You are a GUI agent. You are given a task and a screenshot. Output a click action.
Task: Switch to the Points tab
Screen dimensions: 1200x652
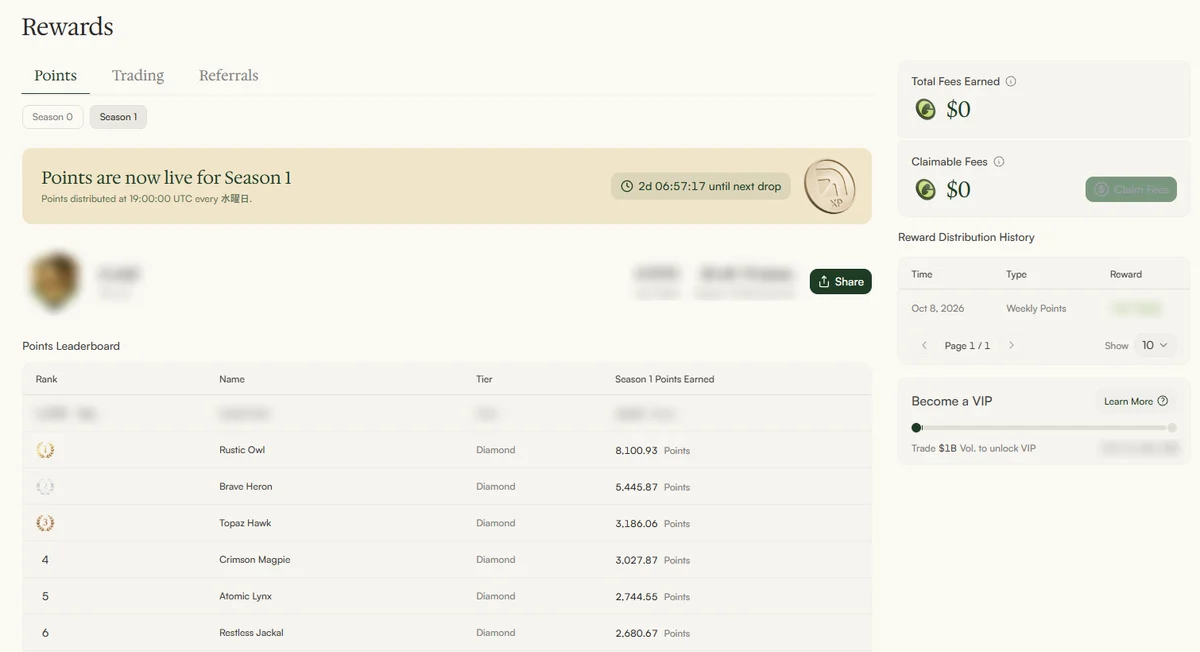click(55, 75)
